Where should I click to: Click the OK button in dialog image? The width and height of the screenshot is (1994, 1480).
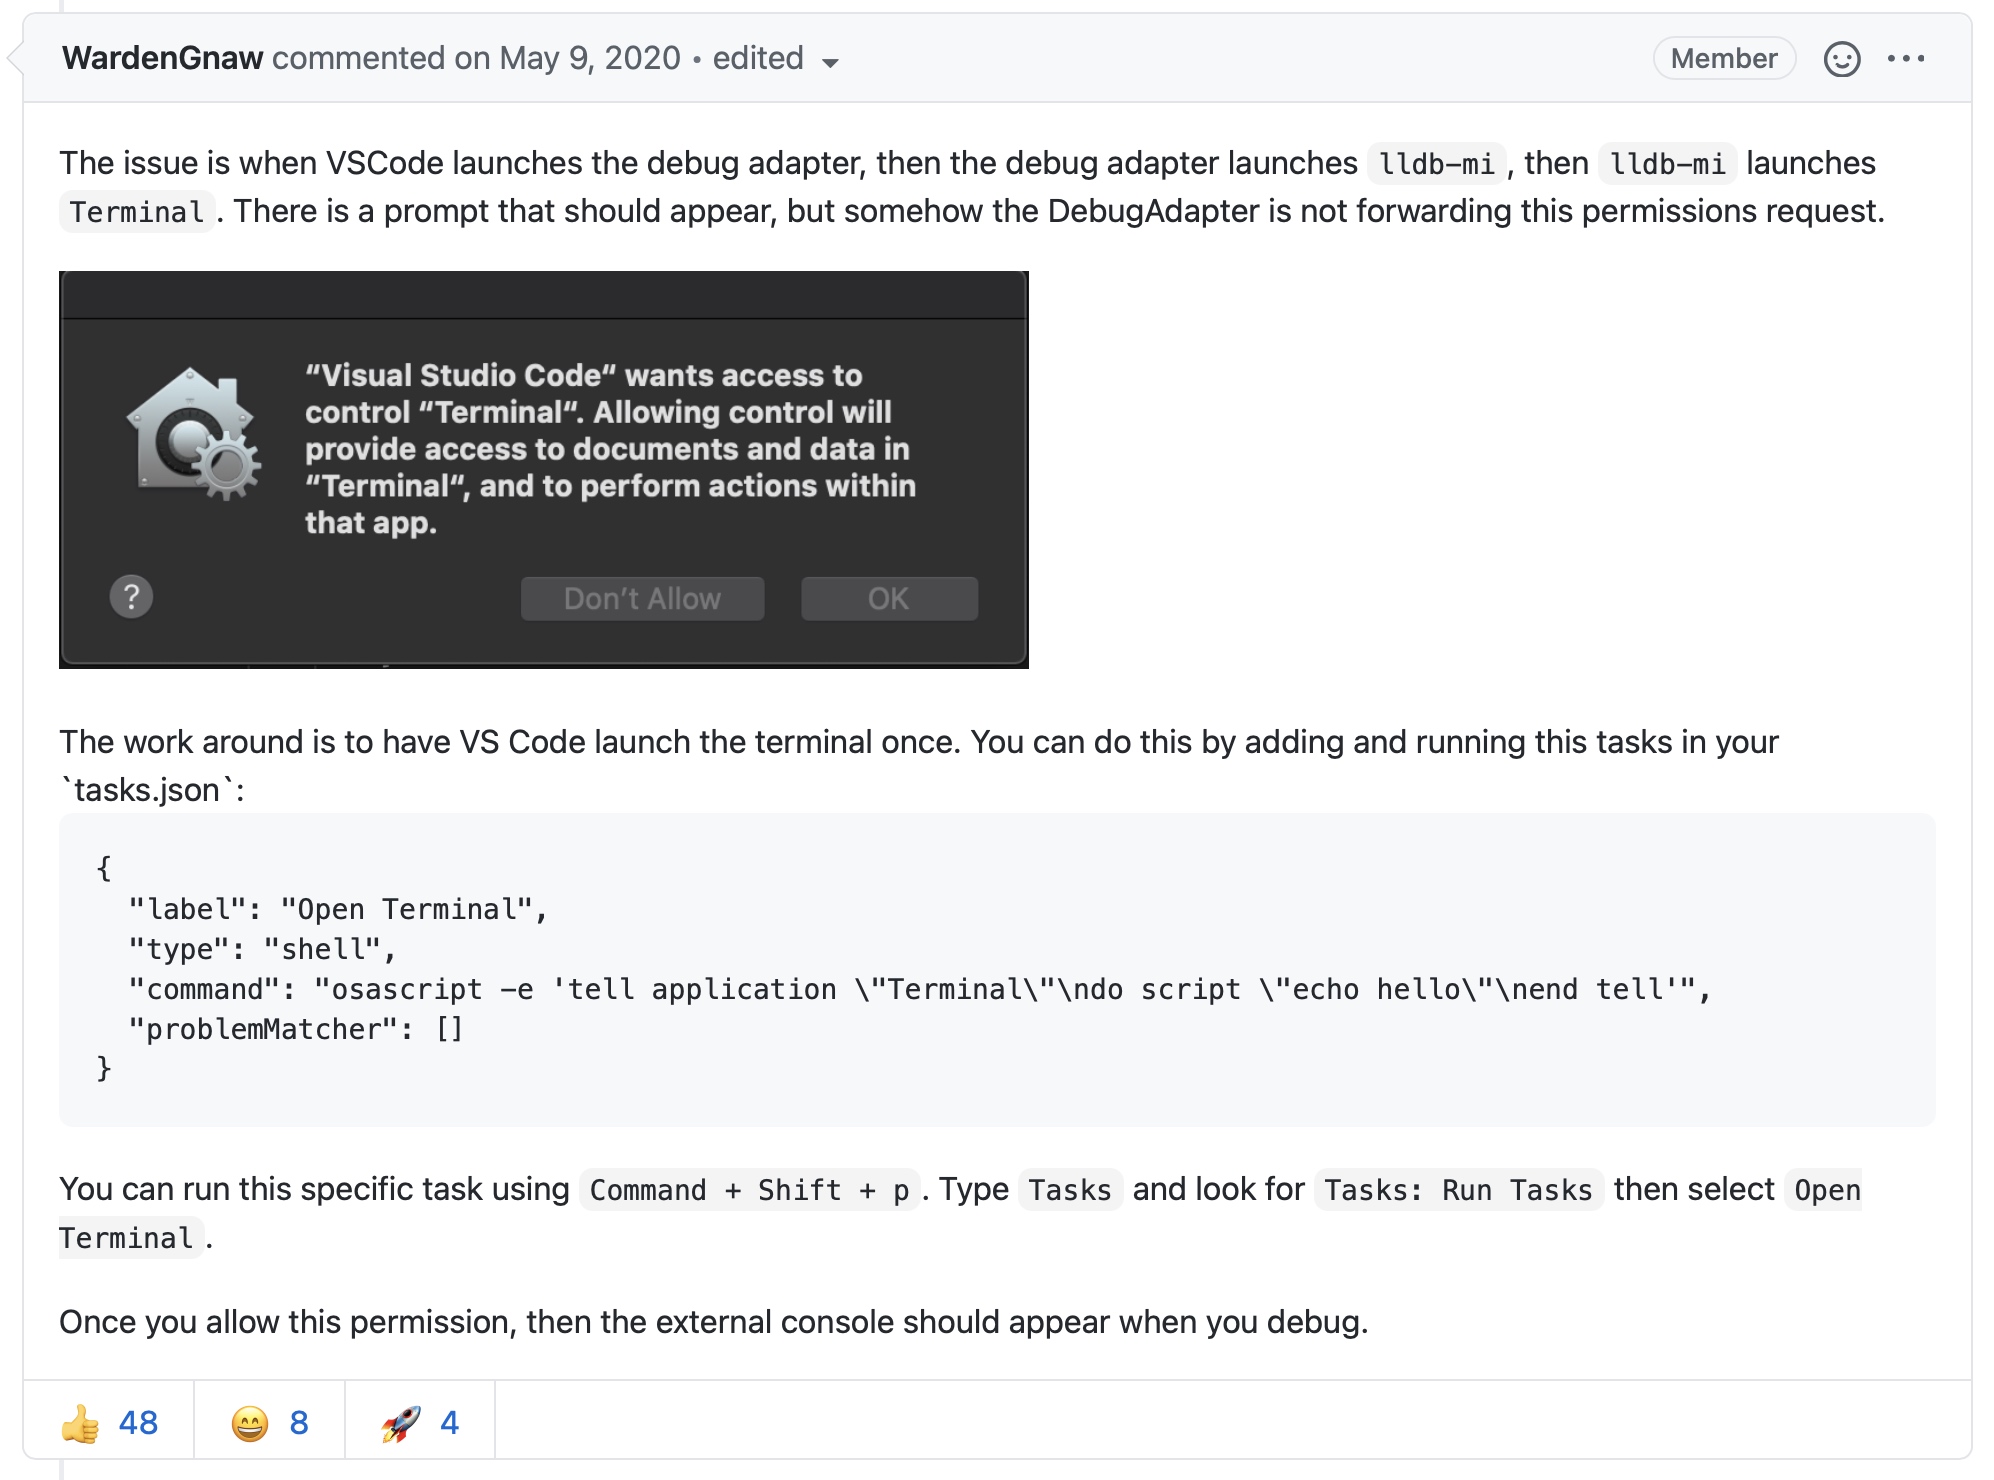coord(889,598)
